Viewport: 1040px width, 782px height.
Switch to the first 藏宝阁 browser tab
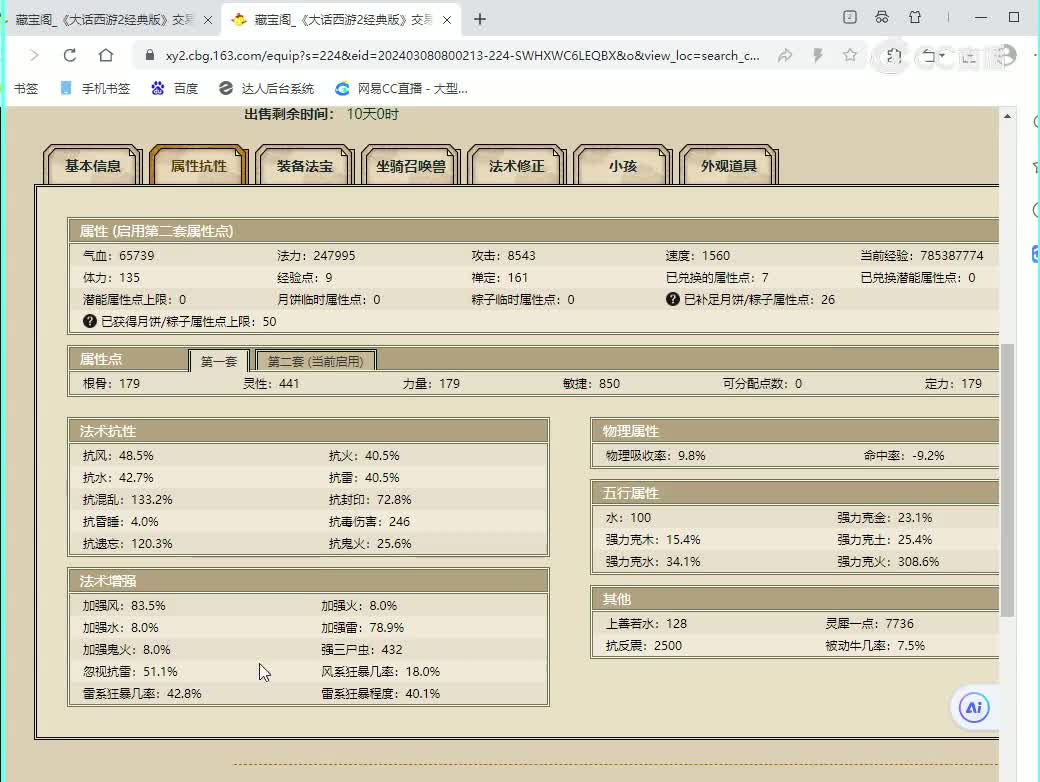105,20
